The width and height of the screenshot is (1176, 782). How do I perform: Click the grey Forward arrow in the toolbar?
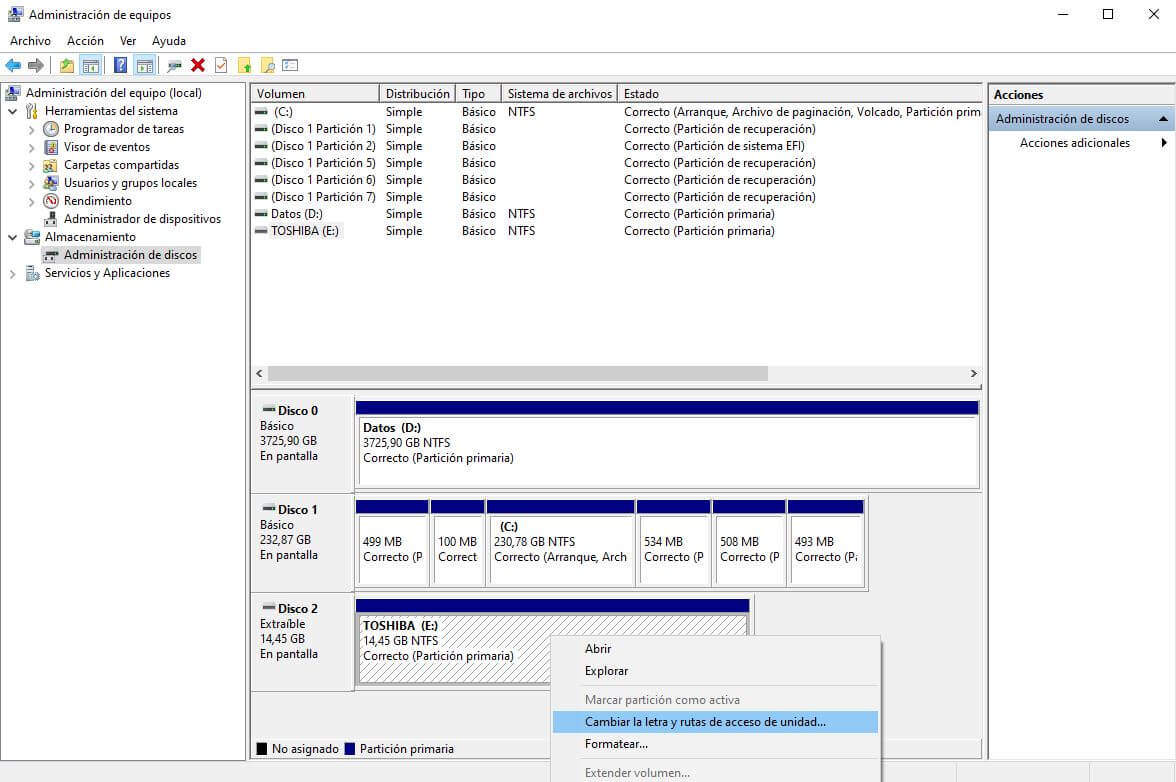[35, 66]
